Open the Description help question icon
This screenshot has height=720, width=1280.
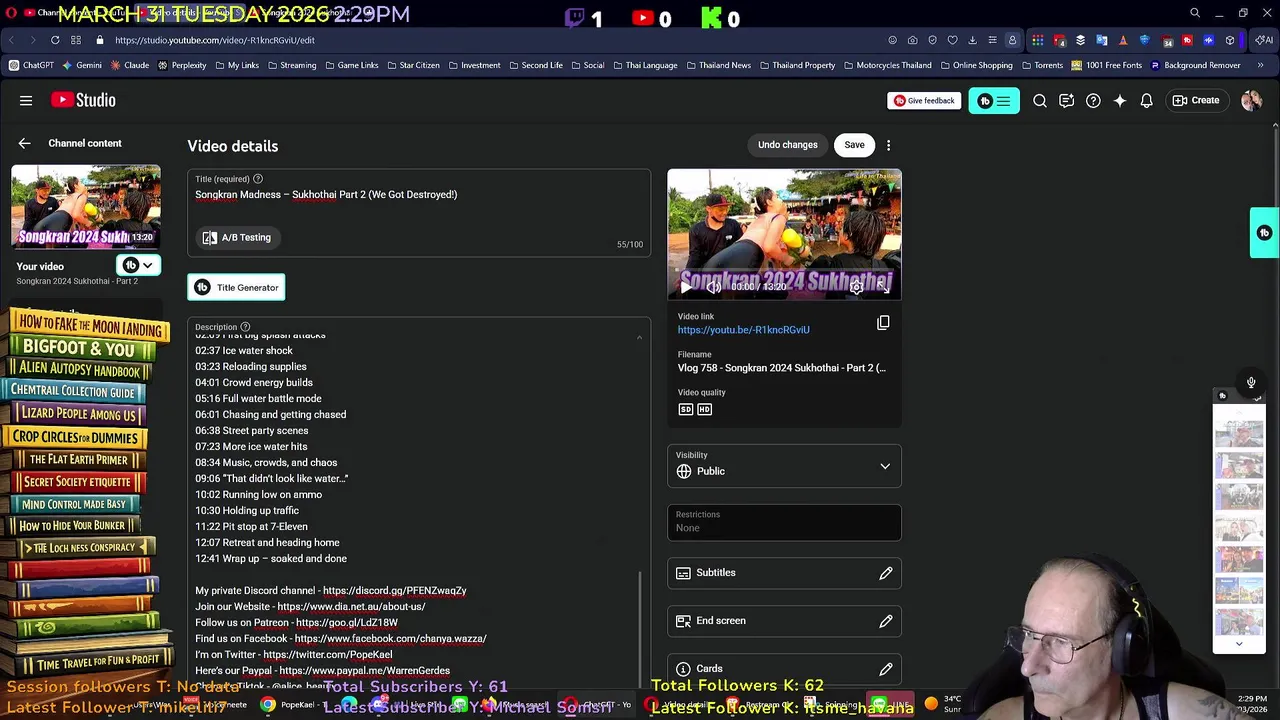[245, 327]
